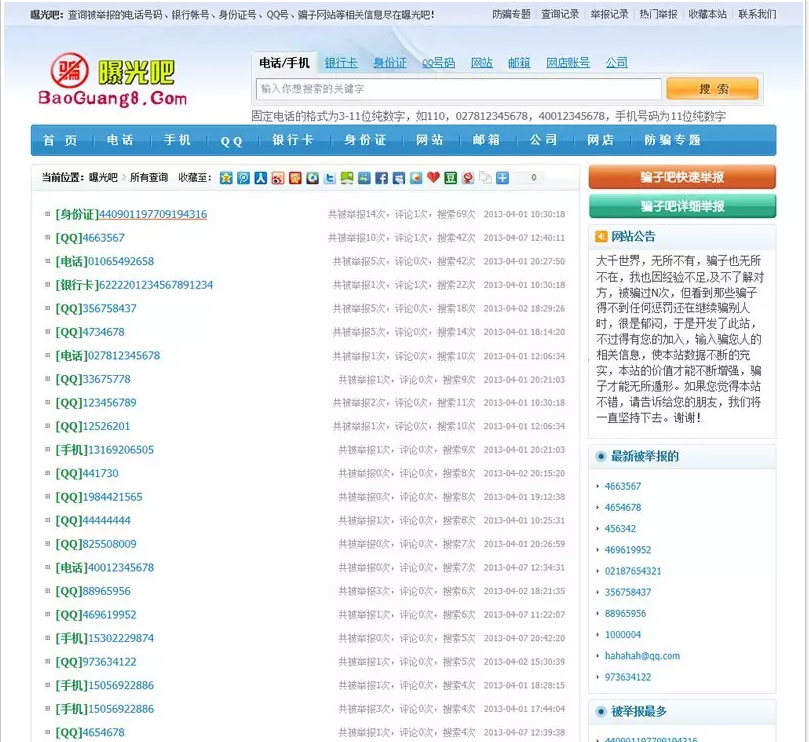Screen dimensions: 809x742
Task: Click the orange-red square share icon
Action: click(295, 178)
